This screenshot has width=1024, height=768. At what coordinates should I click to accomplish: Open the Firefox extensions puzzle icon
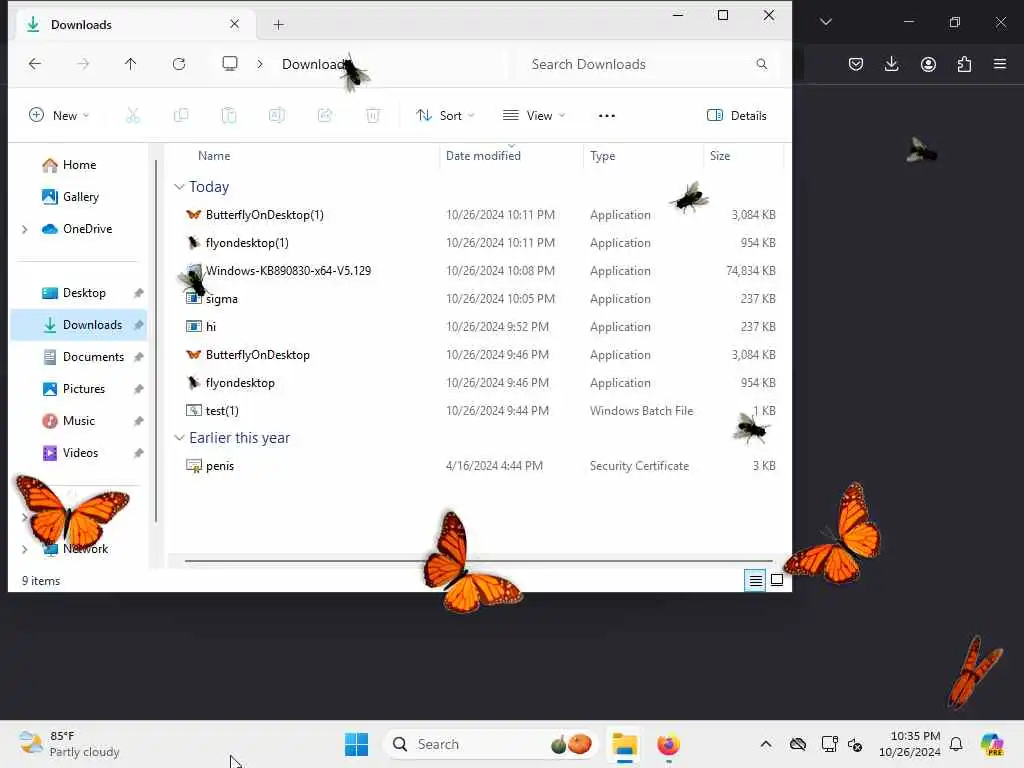[964, 64]
